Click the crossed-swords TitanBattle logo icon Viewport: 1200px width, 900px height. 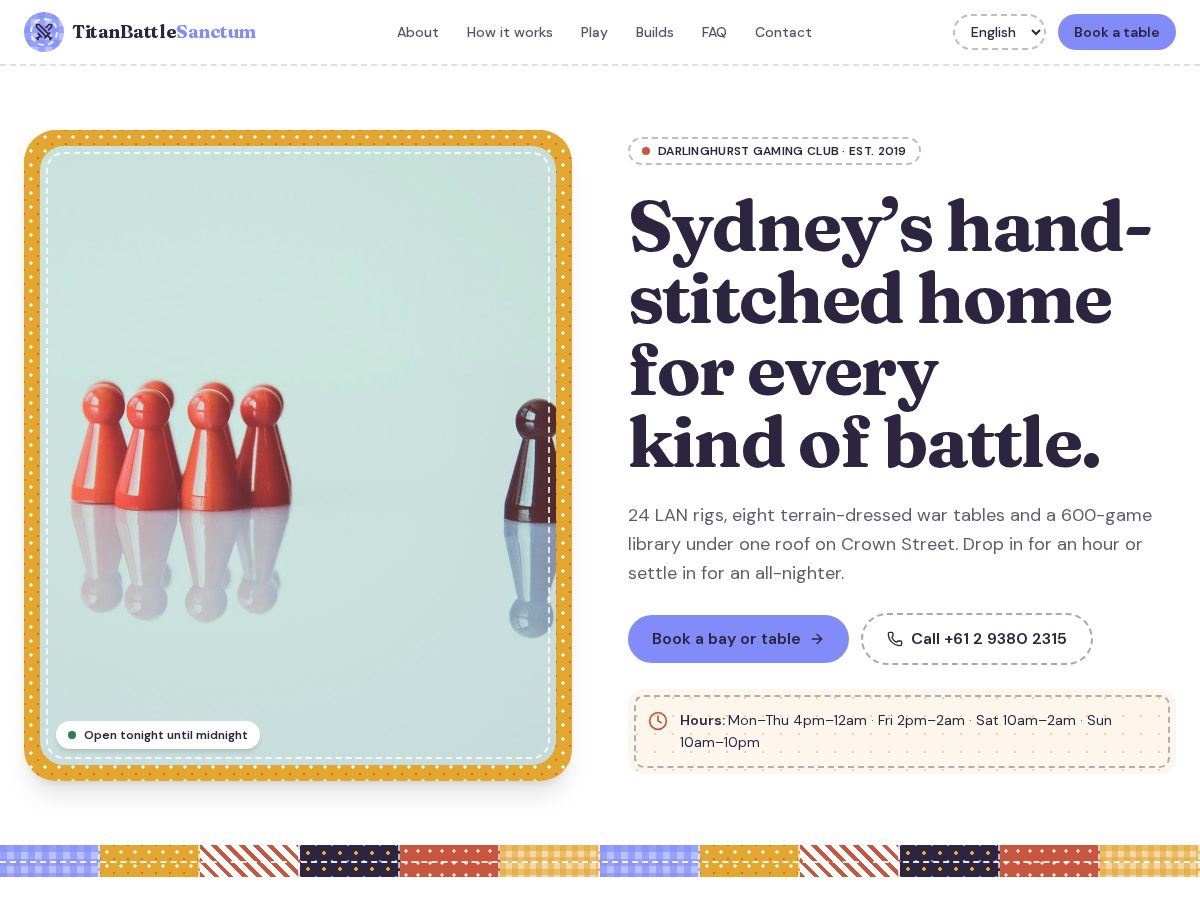click(x=44, y=32)
